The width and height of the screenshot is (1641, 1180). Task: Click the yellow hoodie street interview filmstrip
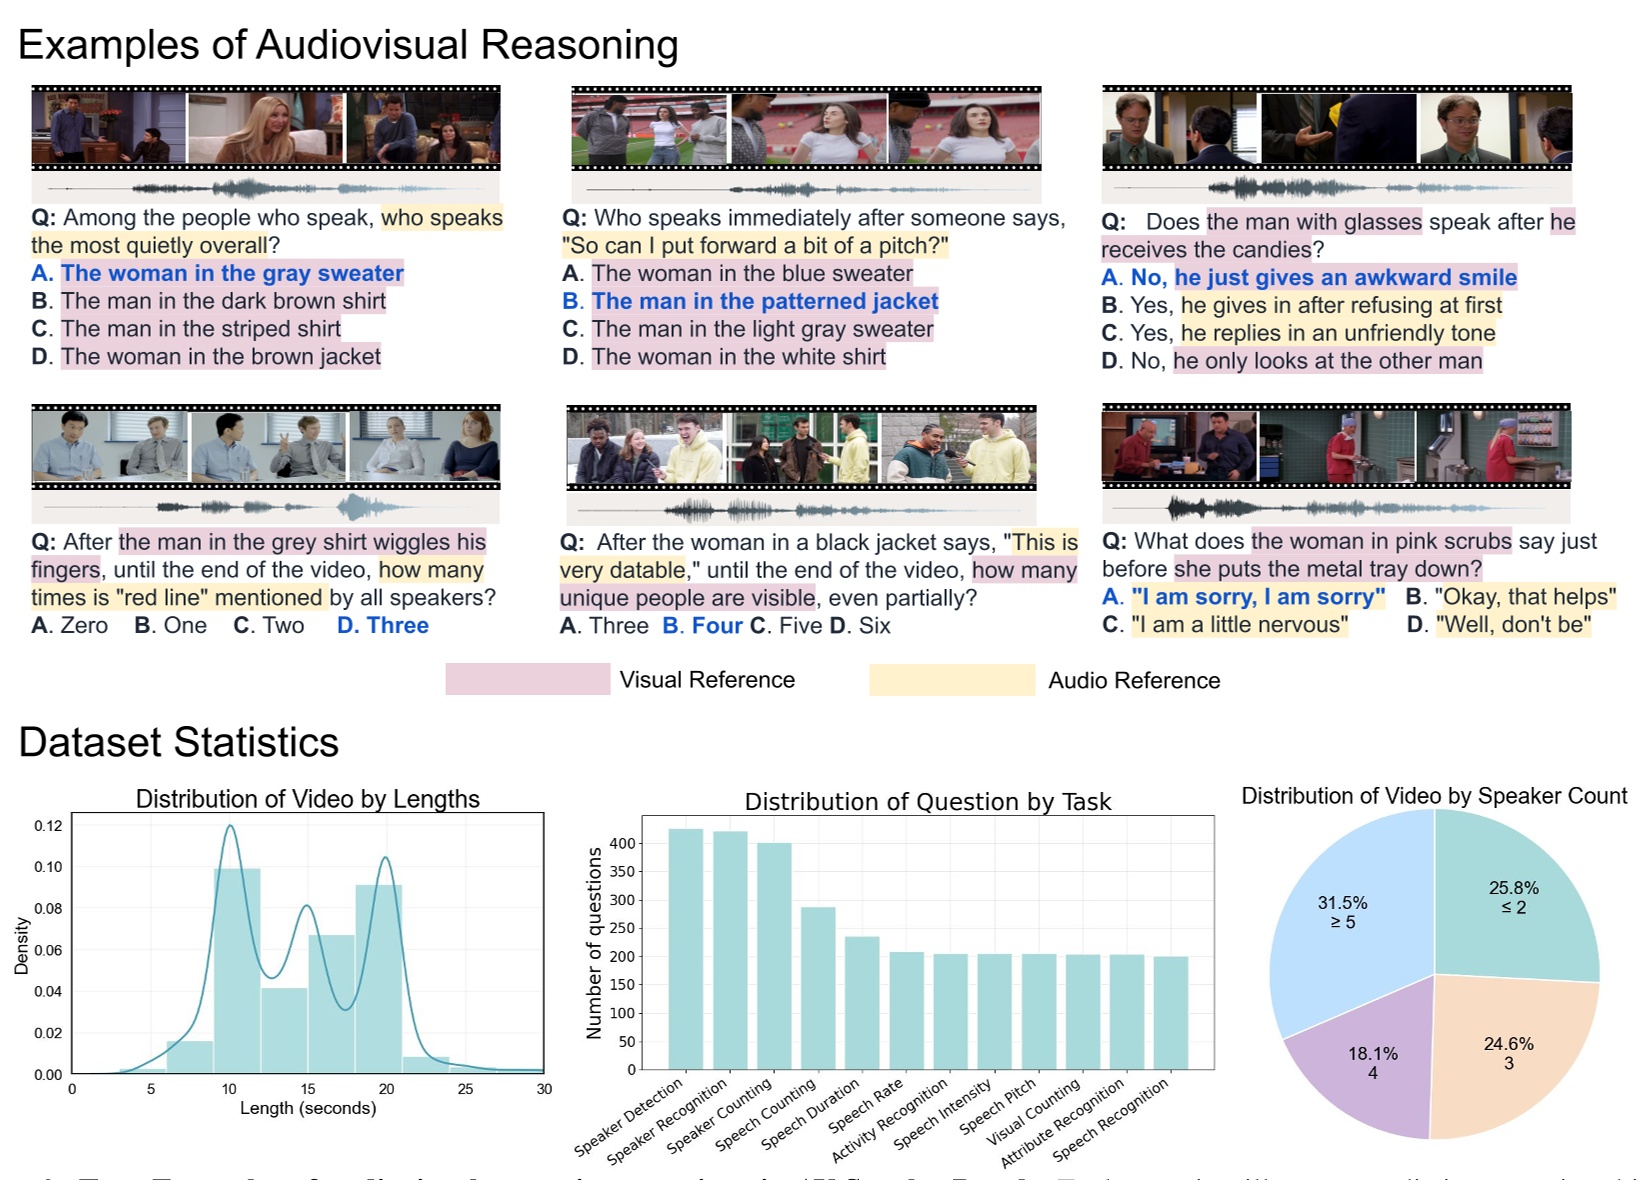[801, 448]
